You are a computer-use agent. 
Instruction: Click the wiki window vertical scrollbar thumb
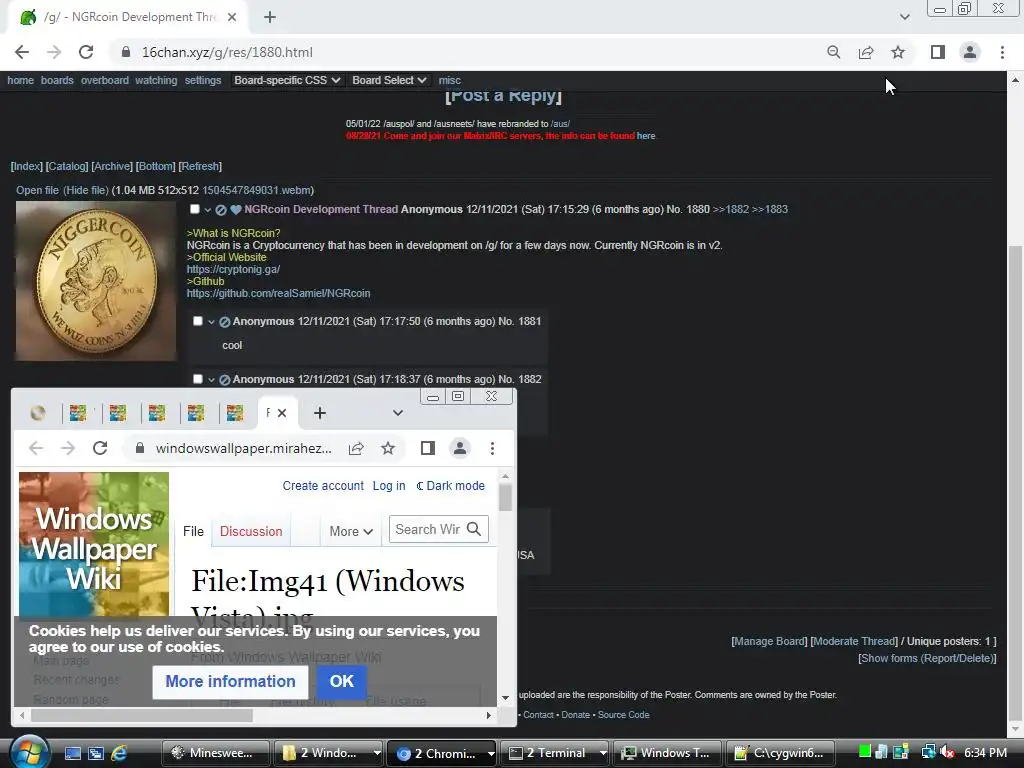[505, 498]
